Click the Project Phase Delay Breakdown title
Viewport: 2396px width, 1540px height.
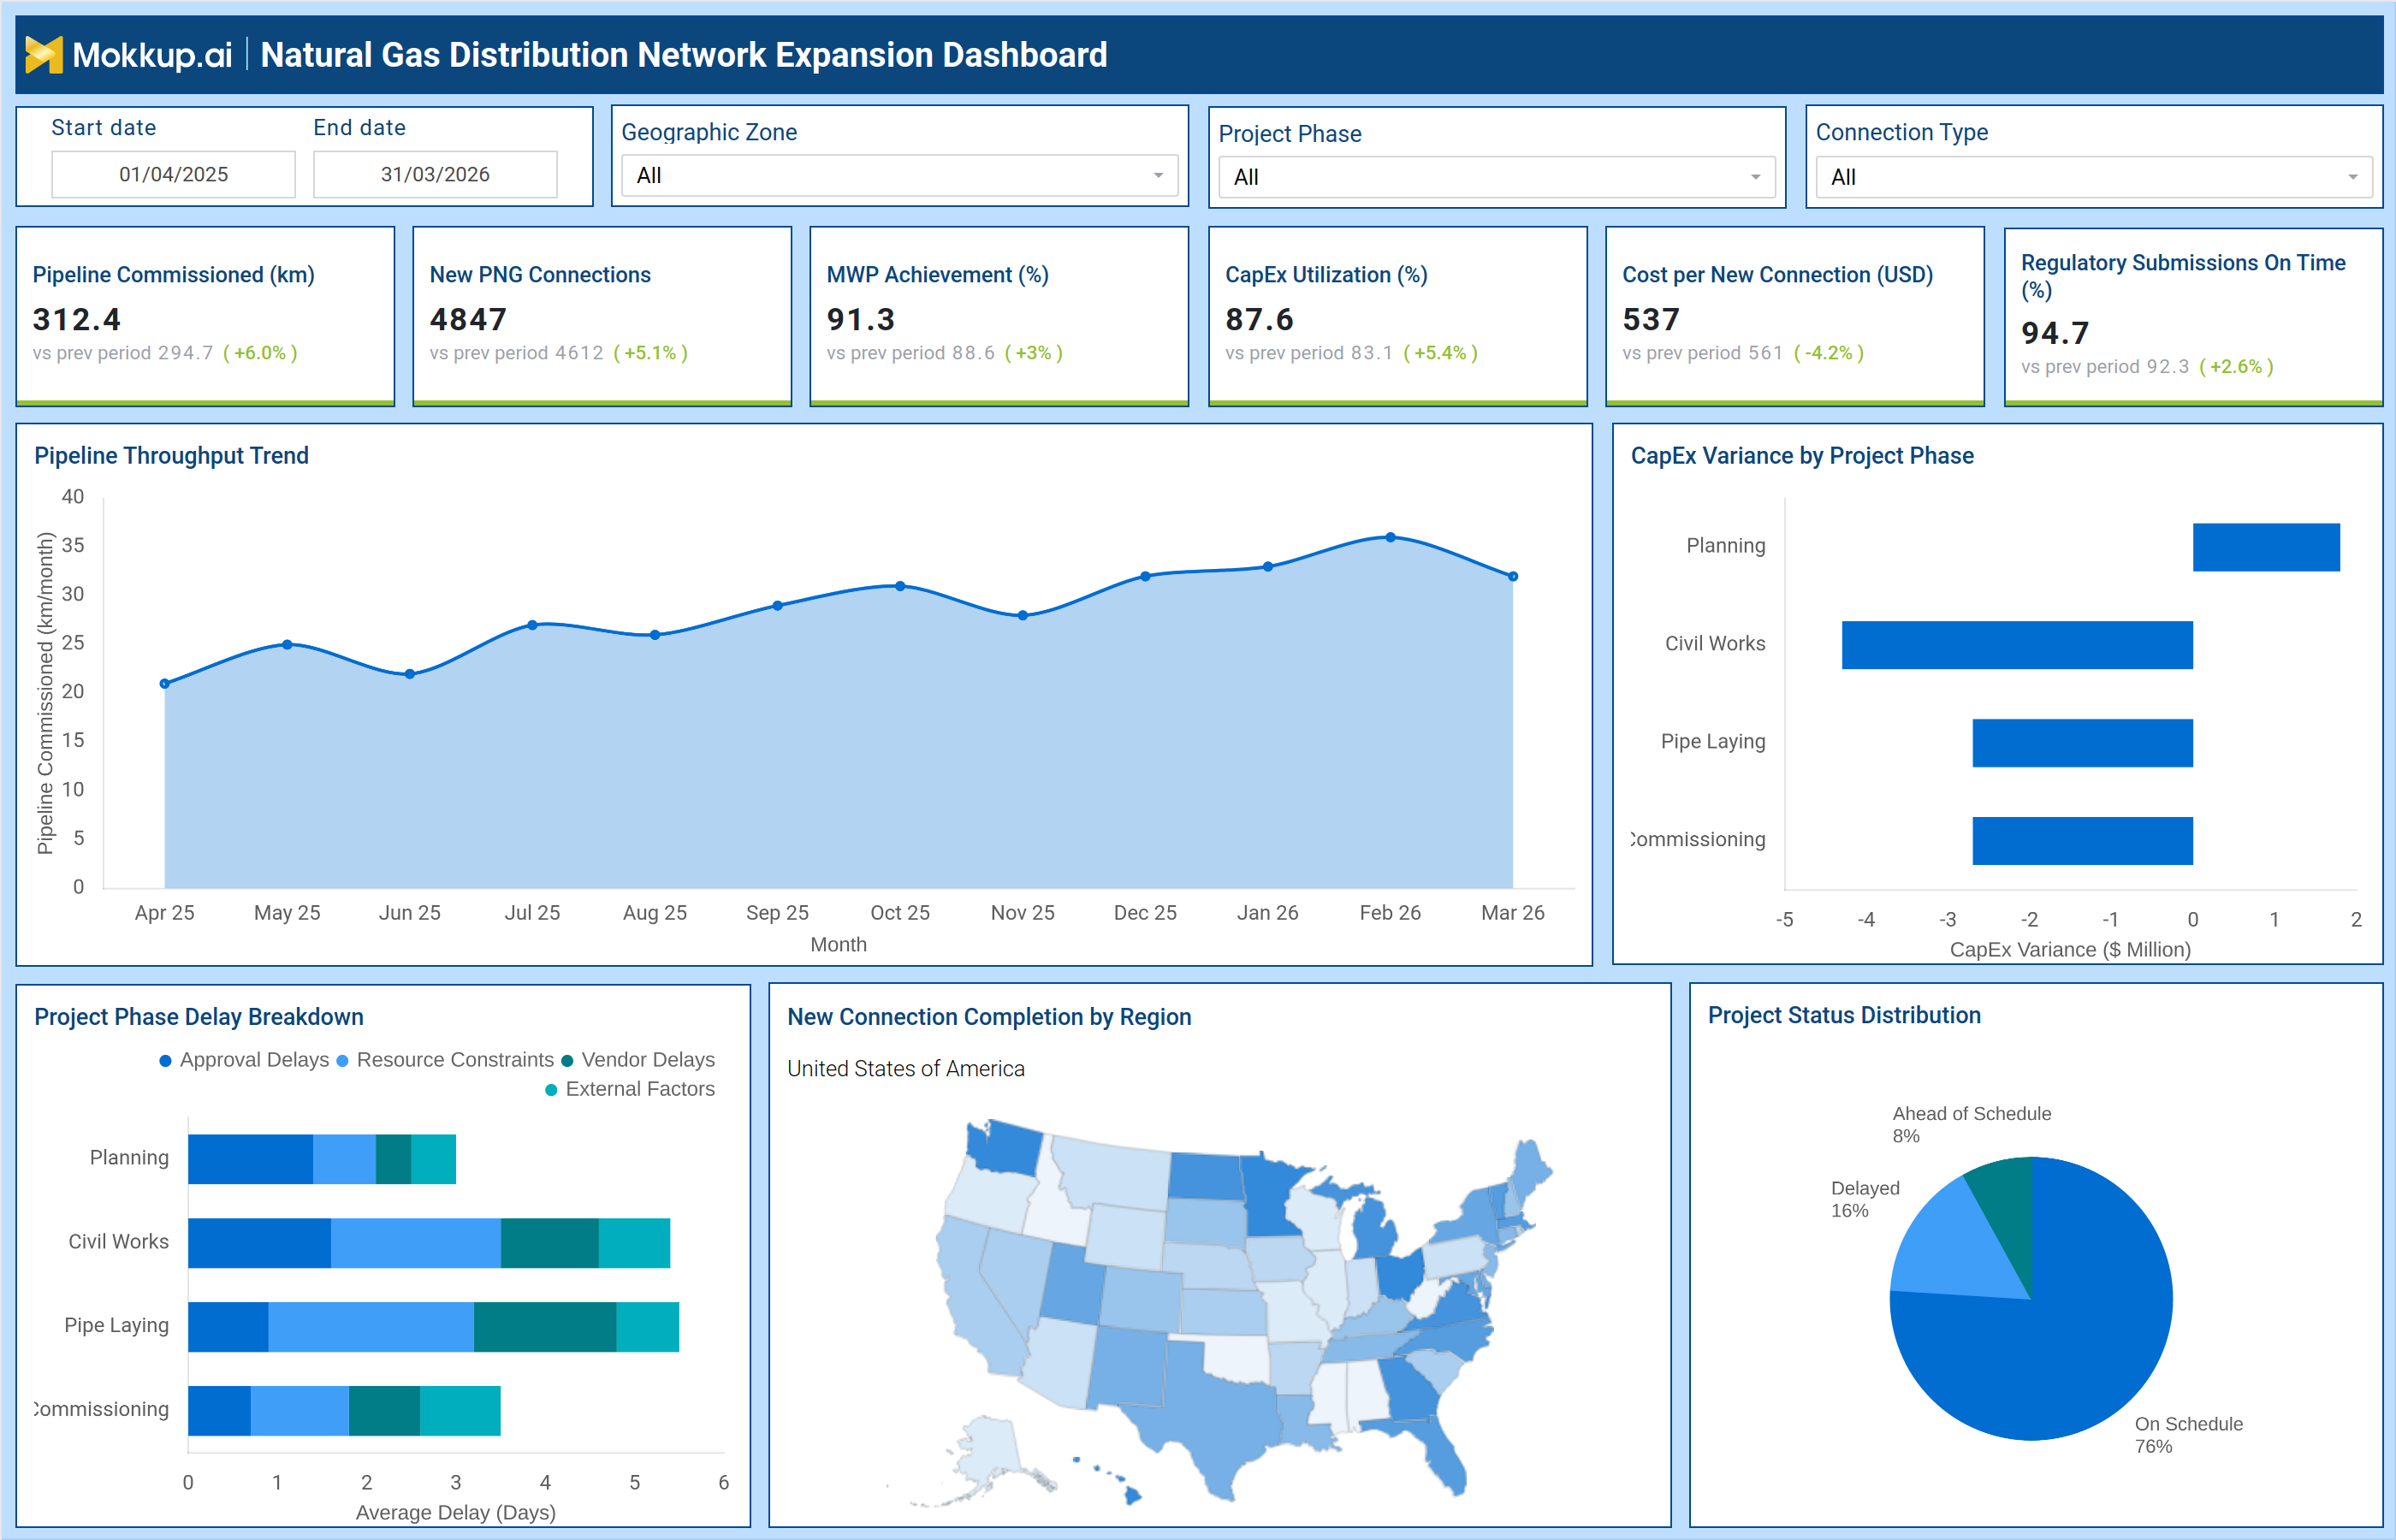(x=199, y=1017)
